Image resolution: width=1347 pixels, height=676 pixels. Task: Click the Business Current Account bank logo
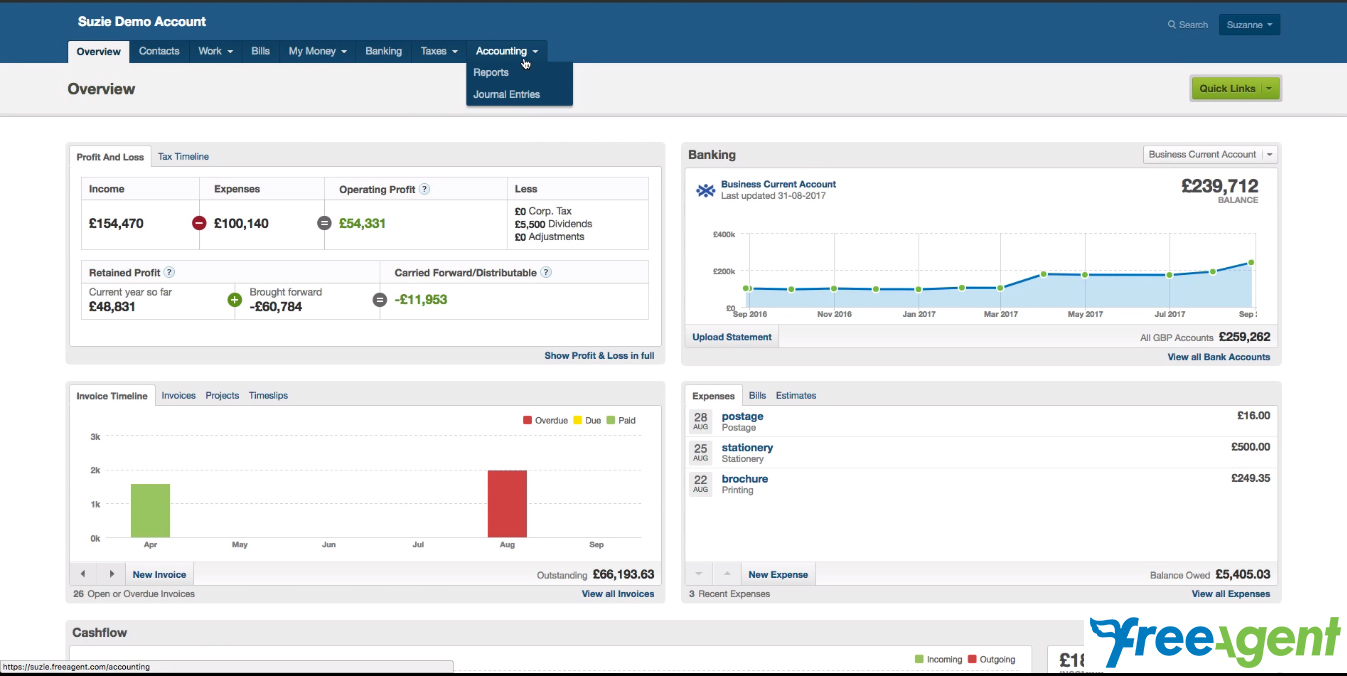coord(706,190)
